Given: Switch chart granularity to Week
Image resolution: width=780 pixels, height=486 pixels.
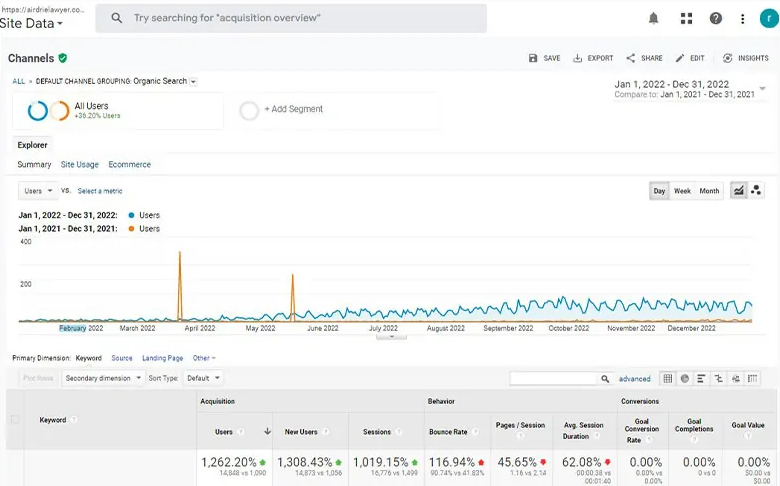Looking at the screenshot, I should click(682, 191).
